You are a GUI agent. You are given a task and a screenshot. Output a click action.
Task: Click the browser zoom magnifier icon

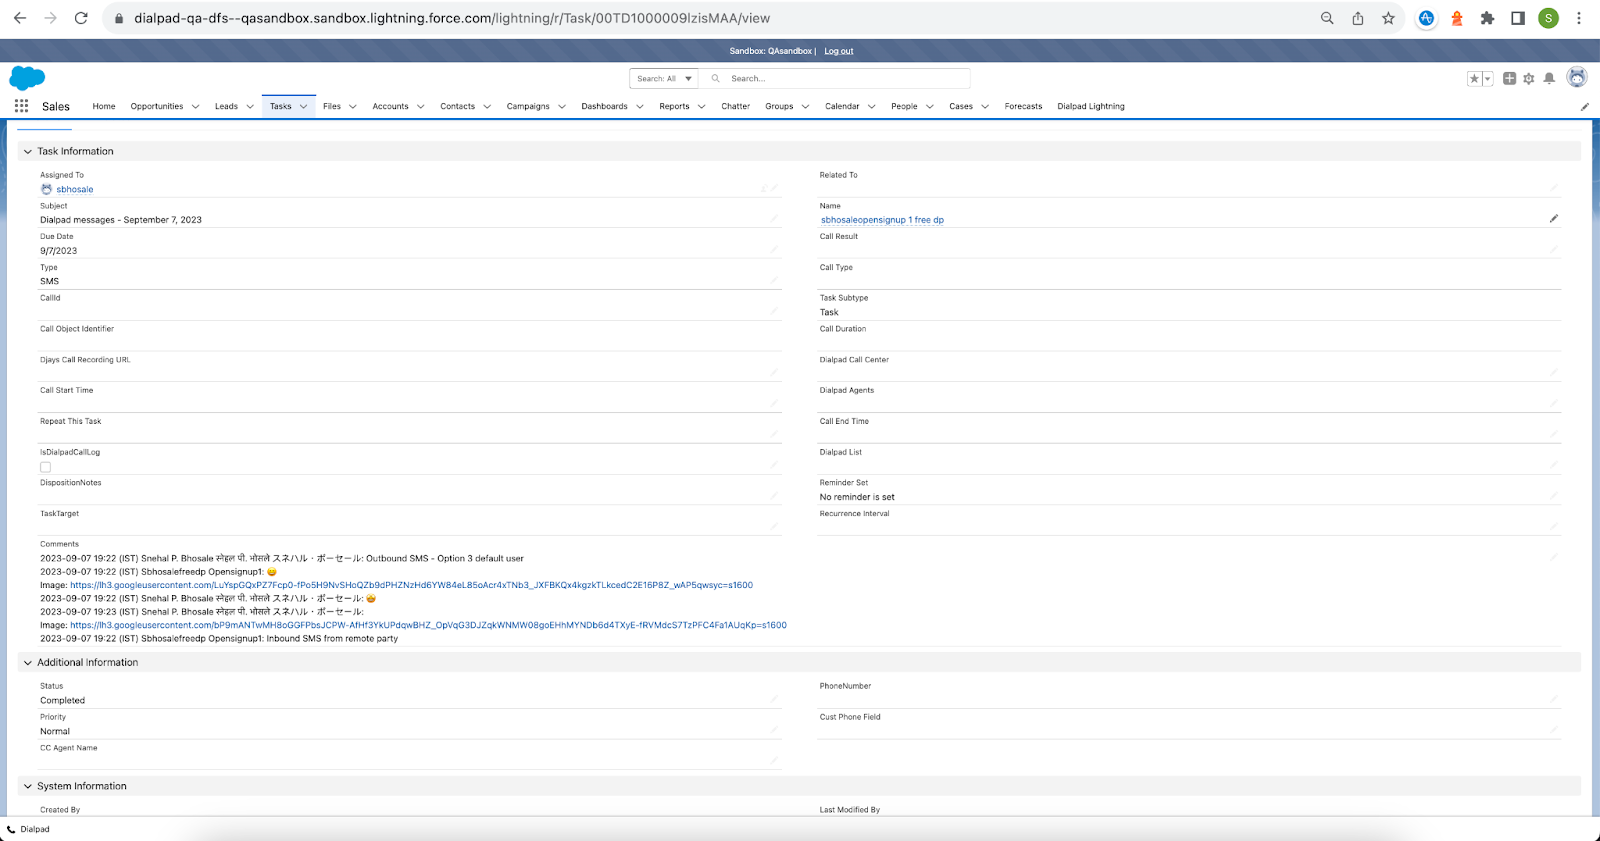[1327, 18]
